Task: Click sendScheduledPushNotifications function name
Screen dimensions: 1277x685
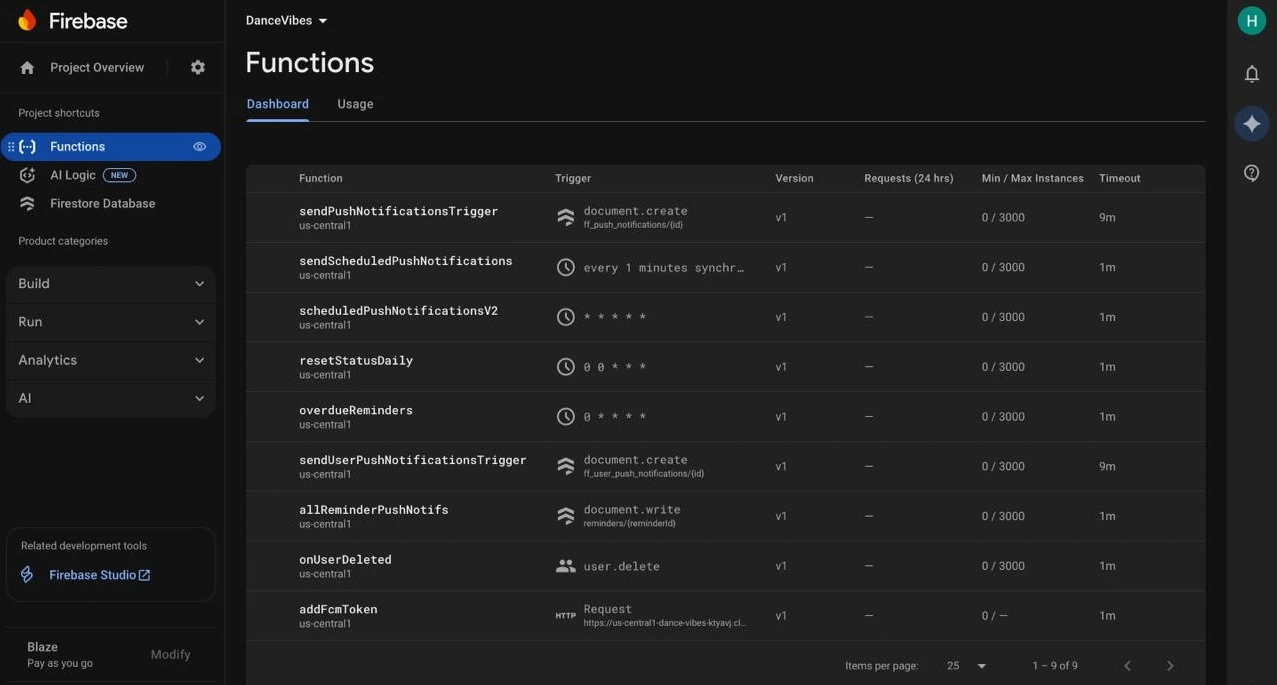Action: (406, 261)
